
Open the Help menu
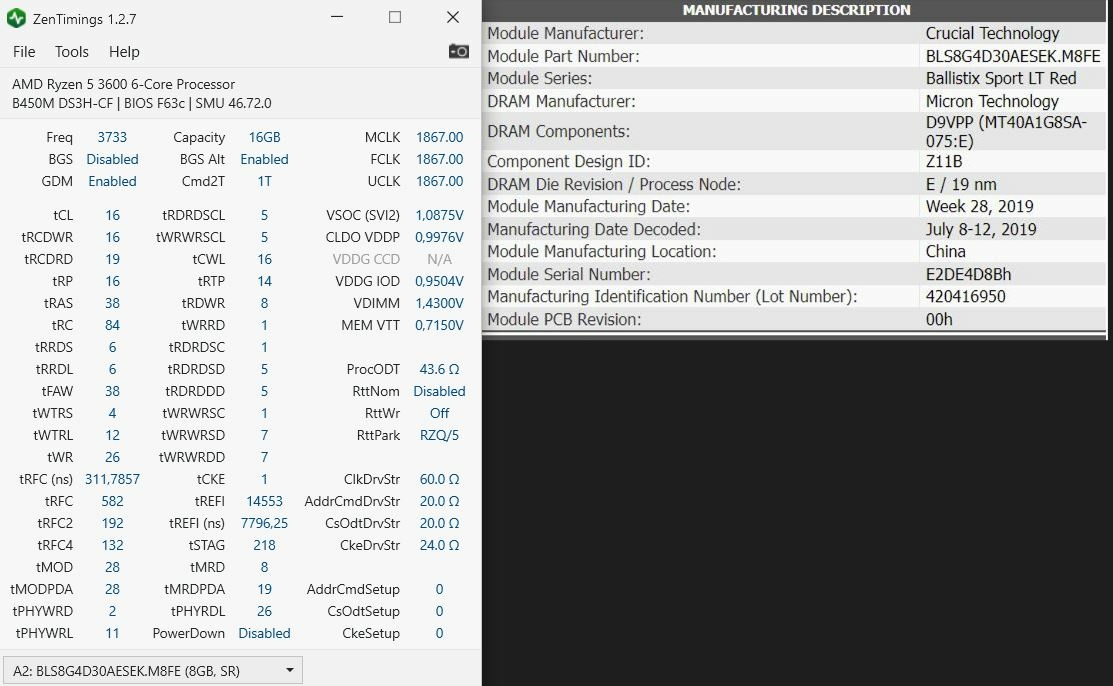tap(124, 52)
